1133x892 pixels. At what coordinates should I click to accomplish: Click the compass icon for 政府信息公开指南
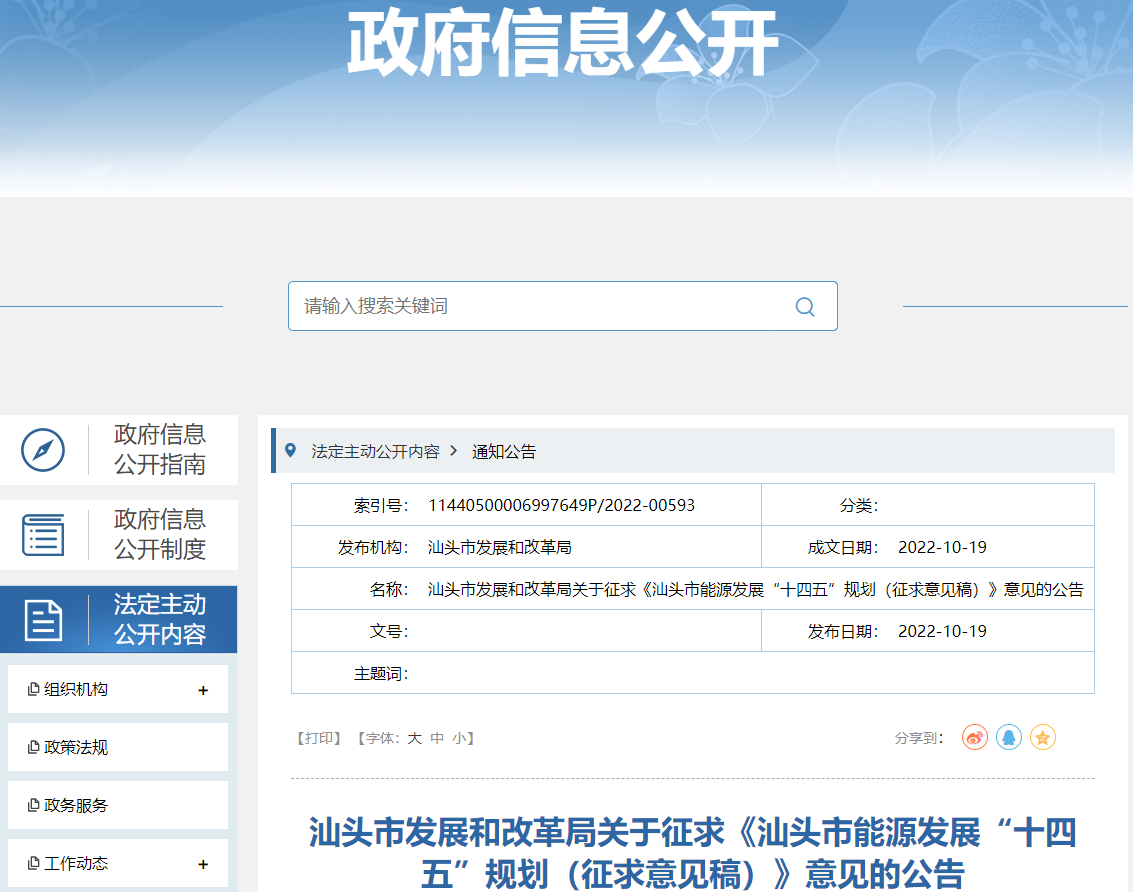43,450
